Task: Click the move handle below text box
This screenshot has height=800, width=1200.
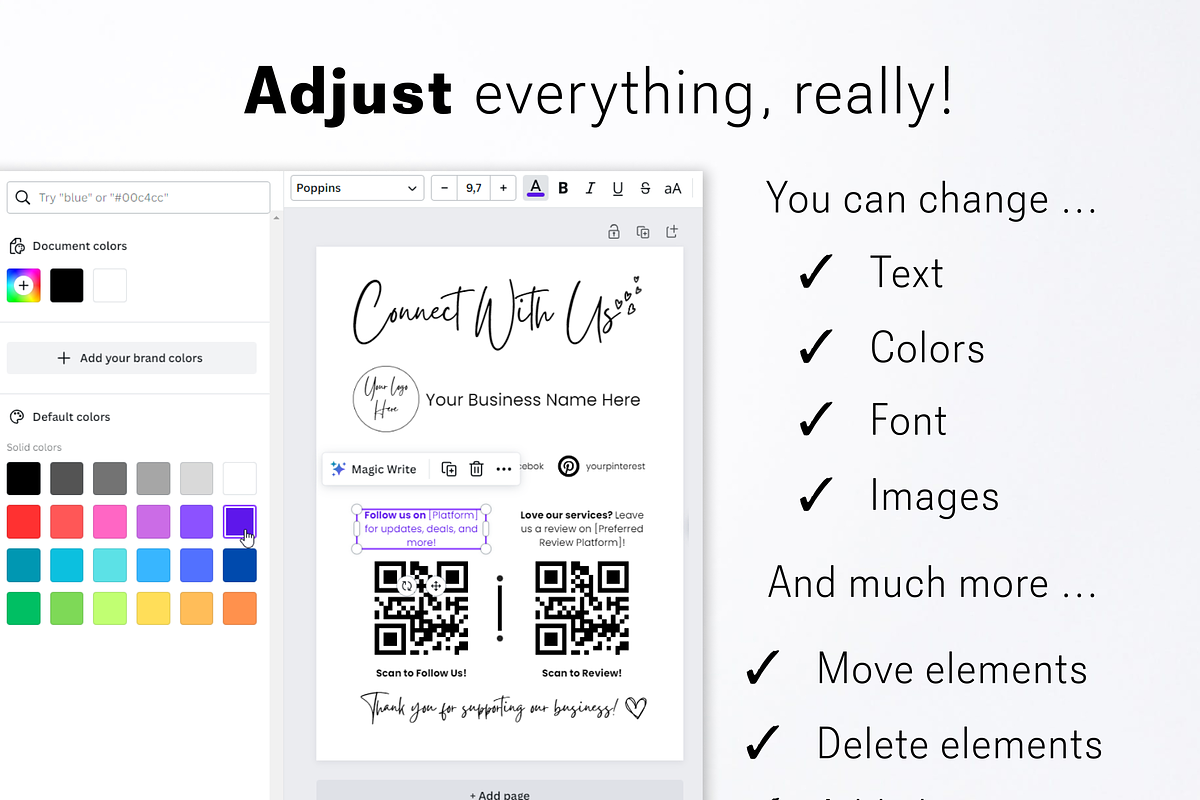Action: coord(435,586)
